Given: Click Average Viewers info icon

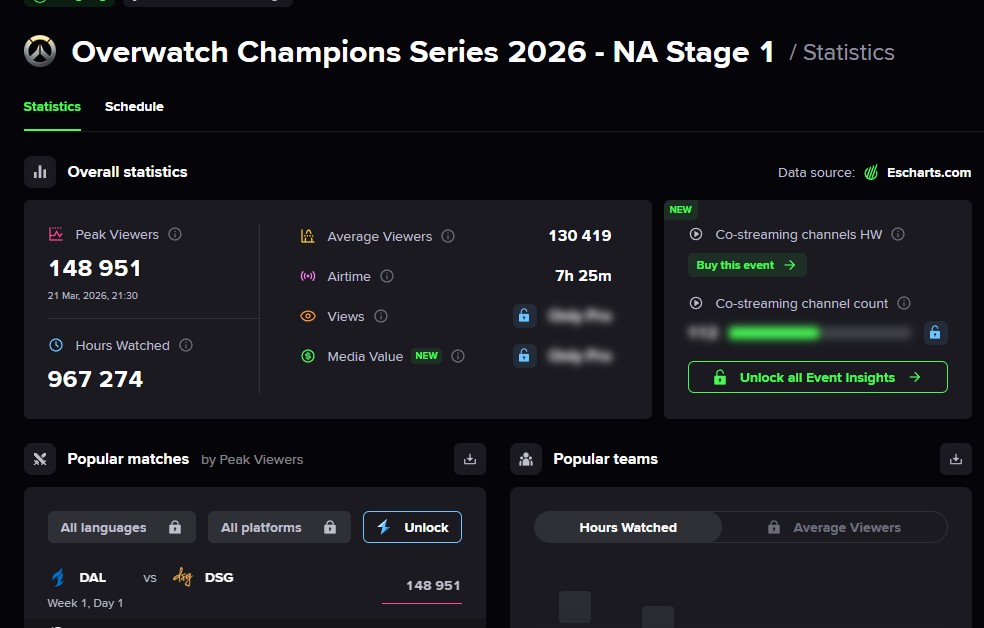Looking at the screenshot, I should click(448, 236).
